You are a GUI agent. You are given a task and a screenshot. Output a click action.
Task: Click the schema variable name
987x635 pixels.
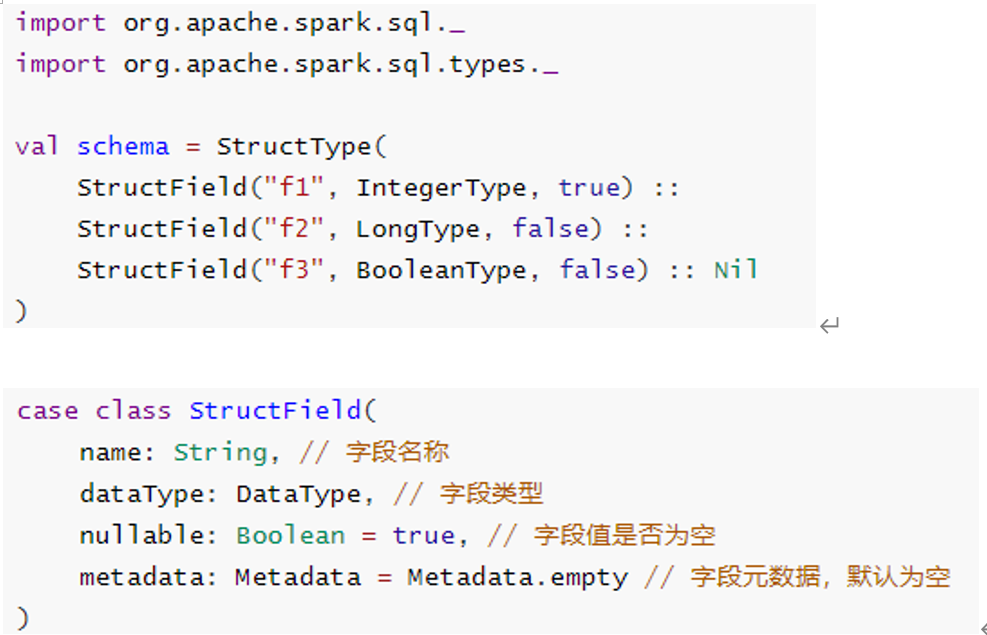tap(123, 146)
